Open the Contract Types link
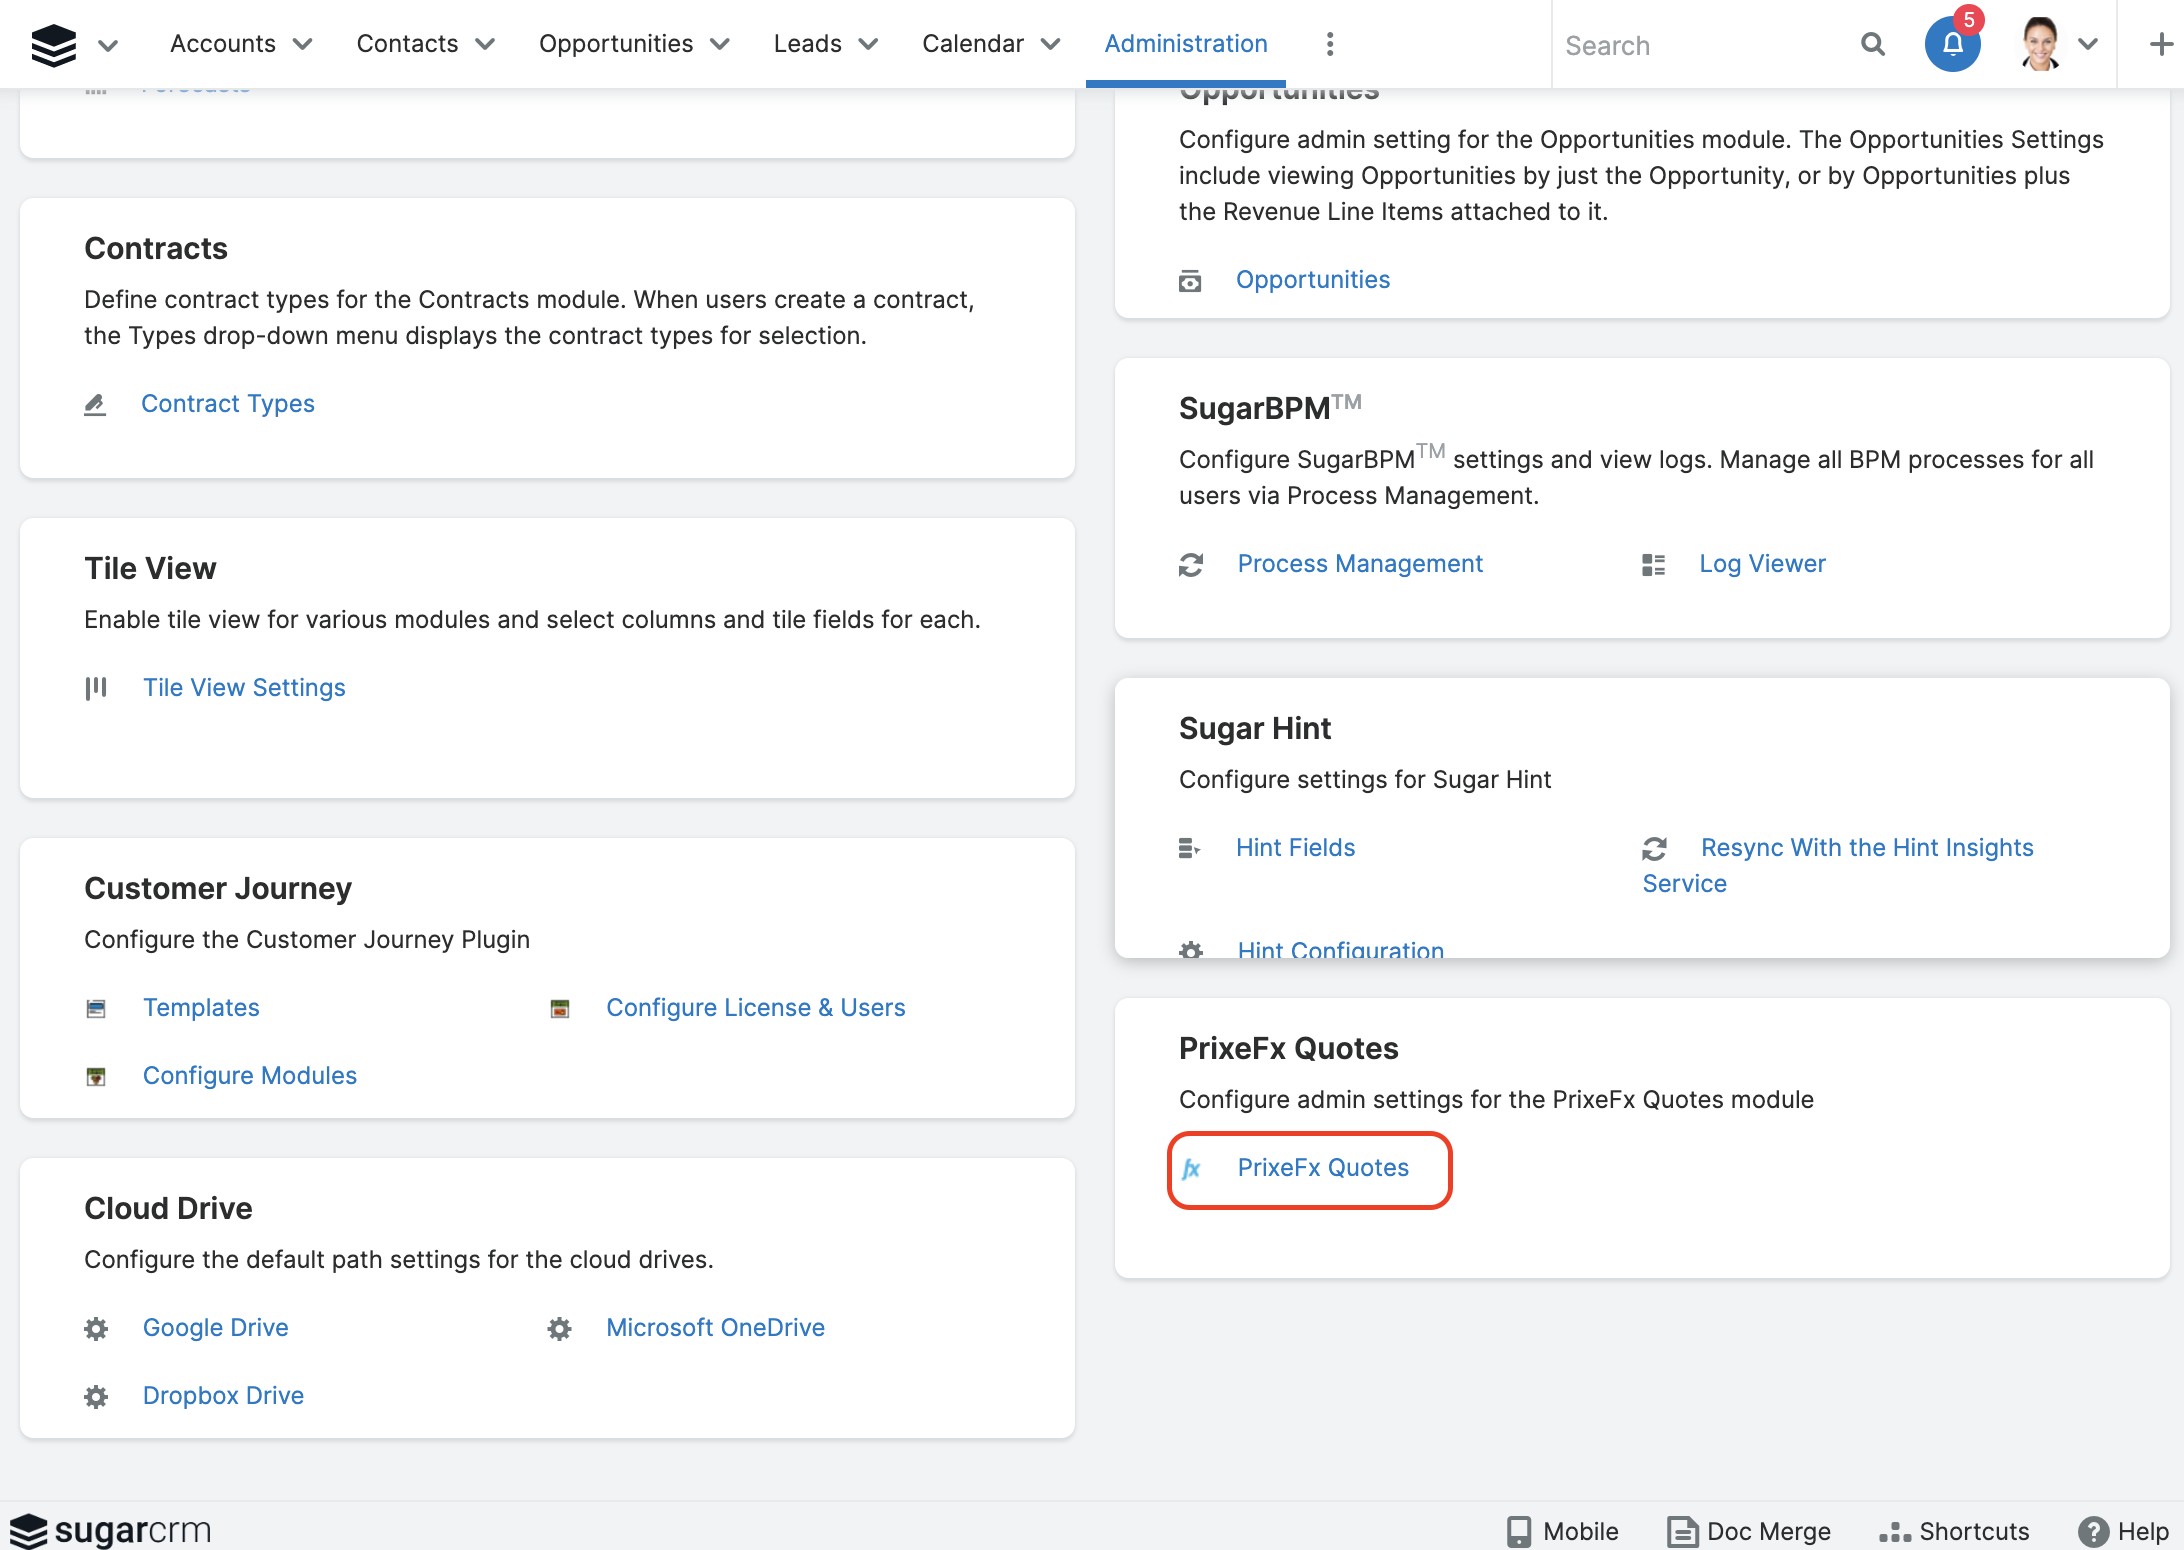 click(227, 404)
